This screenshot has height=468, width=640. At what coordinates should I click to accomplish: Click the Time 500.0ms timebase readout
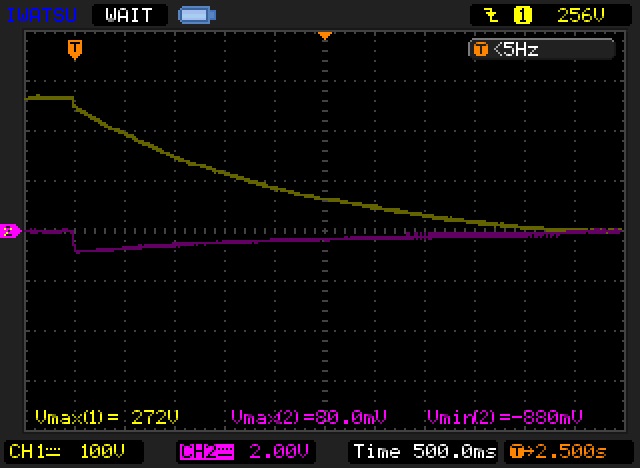coord(423,452)
